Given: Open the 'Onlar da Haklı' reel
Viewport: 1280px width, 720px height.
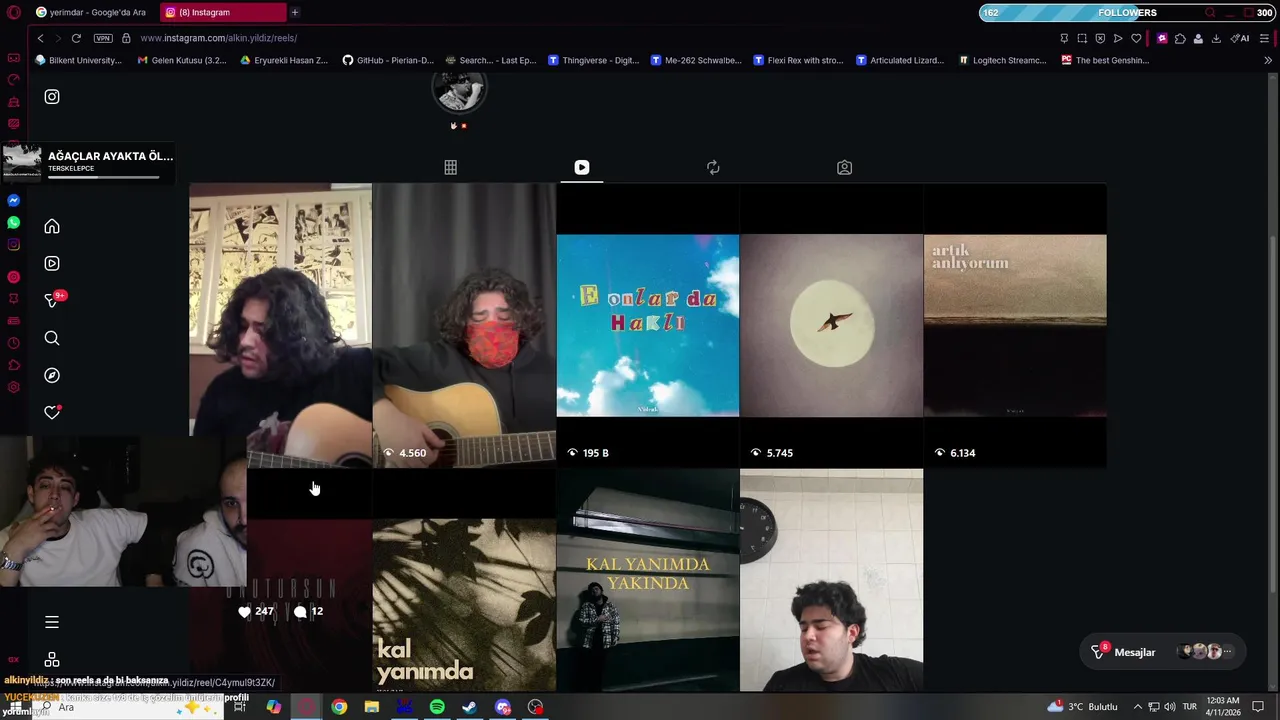Looking at the screenshot, I should [648, 325].
